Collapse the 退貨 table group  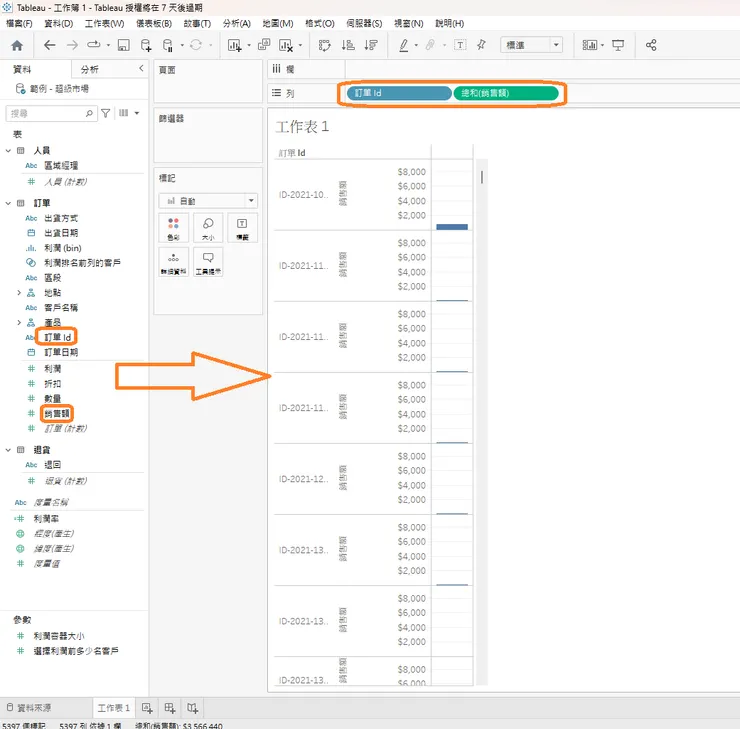[x=8, y=450]
